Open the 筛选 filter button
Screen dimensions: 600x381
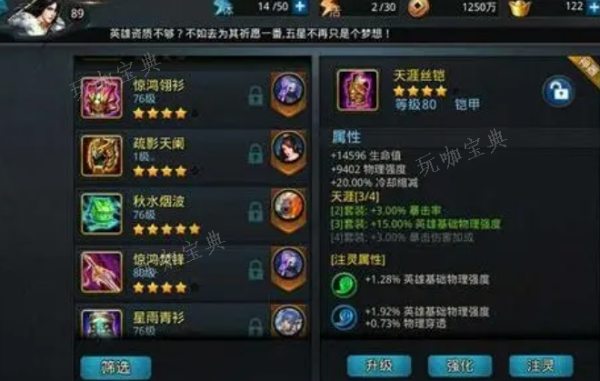click(x=116, y=367)
